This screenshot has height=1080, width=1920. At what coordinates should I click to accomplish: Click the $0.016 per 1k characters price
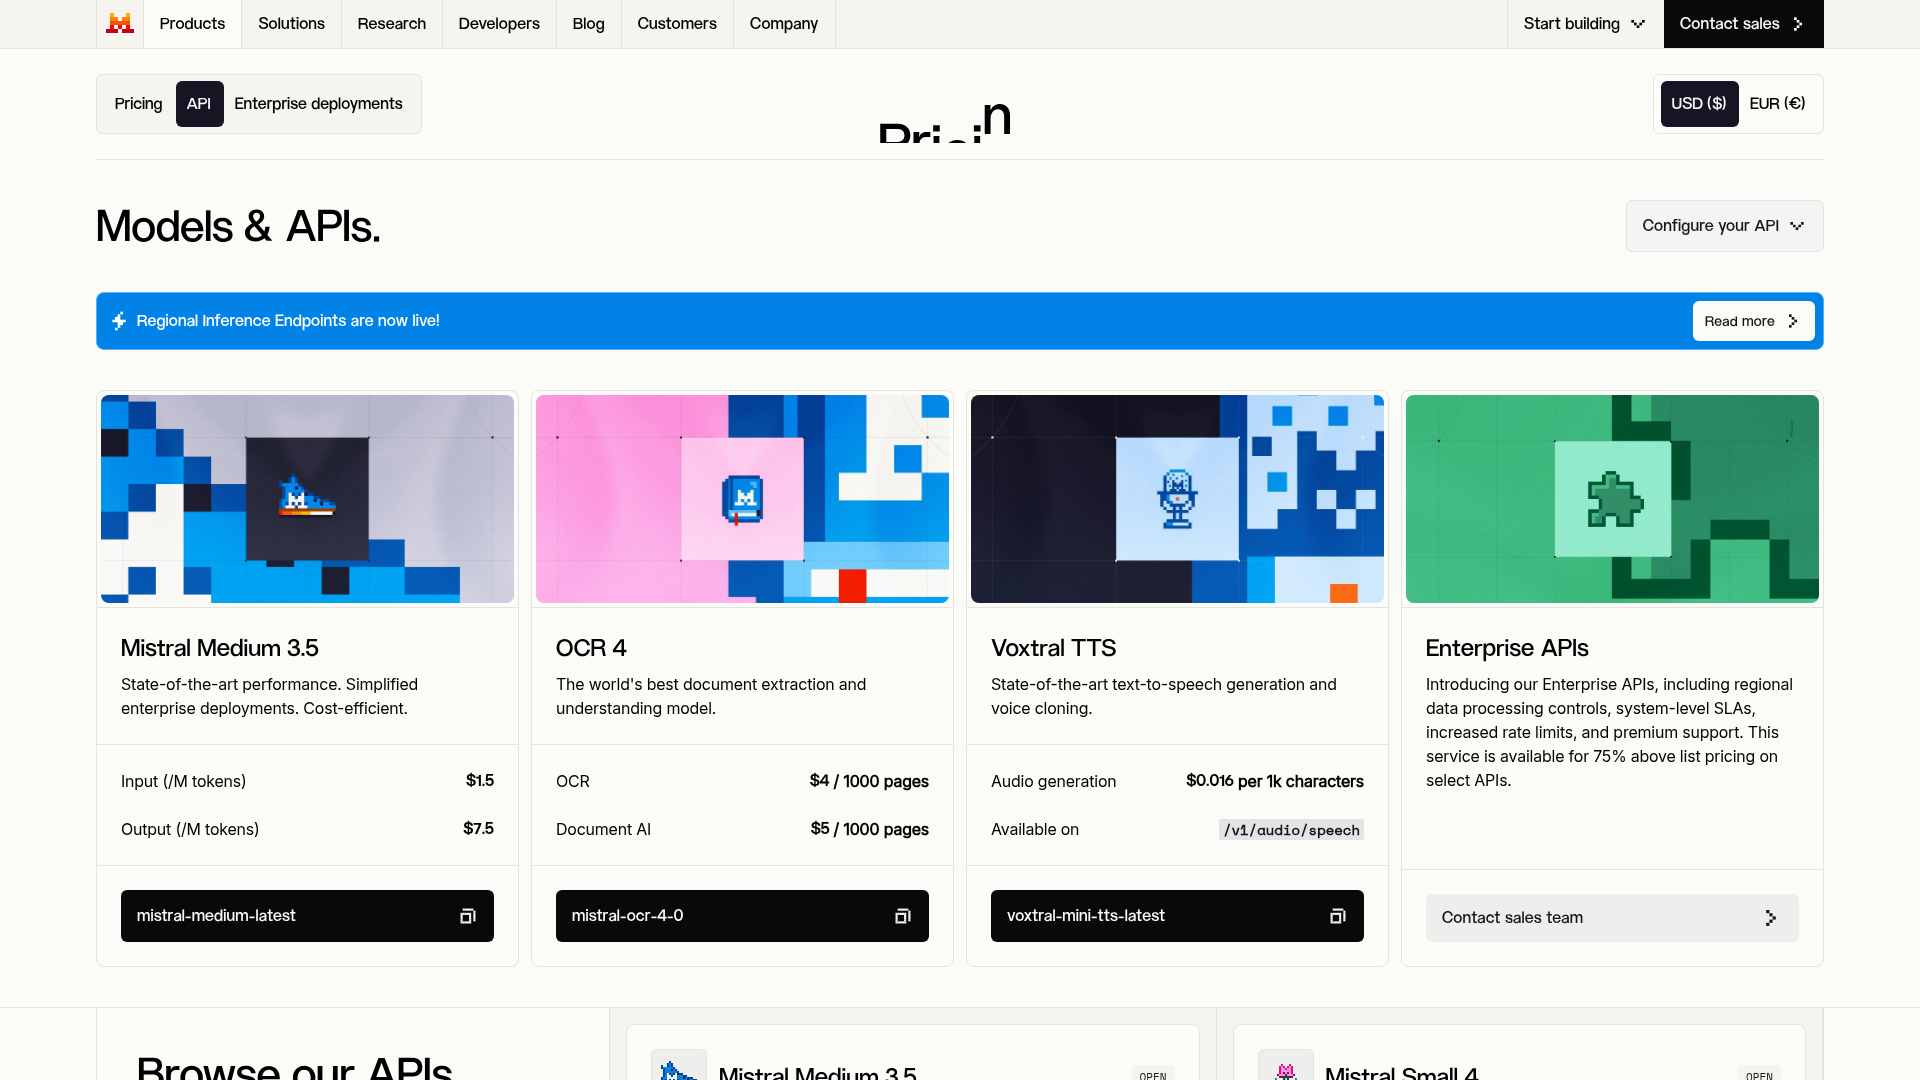coord(1275,781)
